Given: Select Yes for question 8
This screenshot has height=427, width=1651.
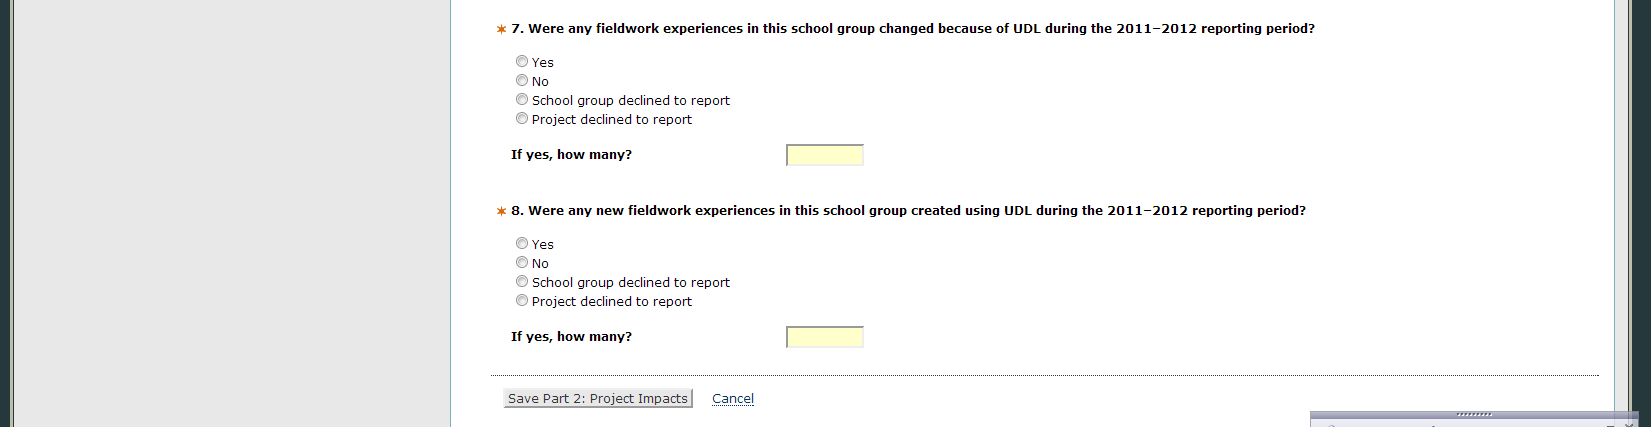Looking at the screenshot, I should pyautogui.click(x=522, y=244).
